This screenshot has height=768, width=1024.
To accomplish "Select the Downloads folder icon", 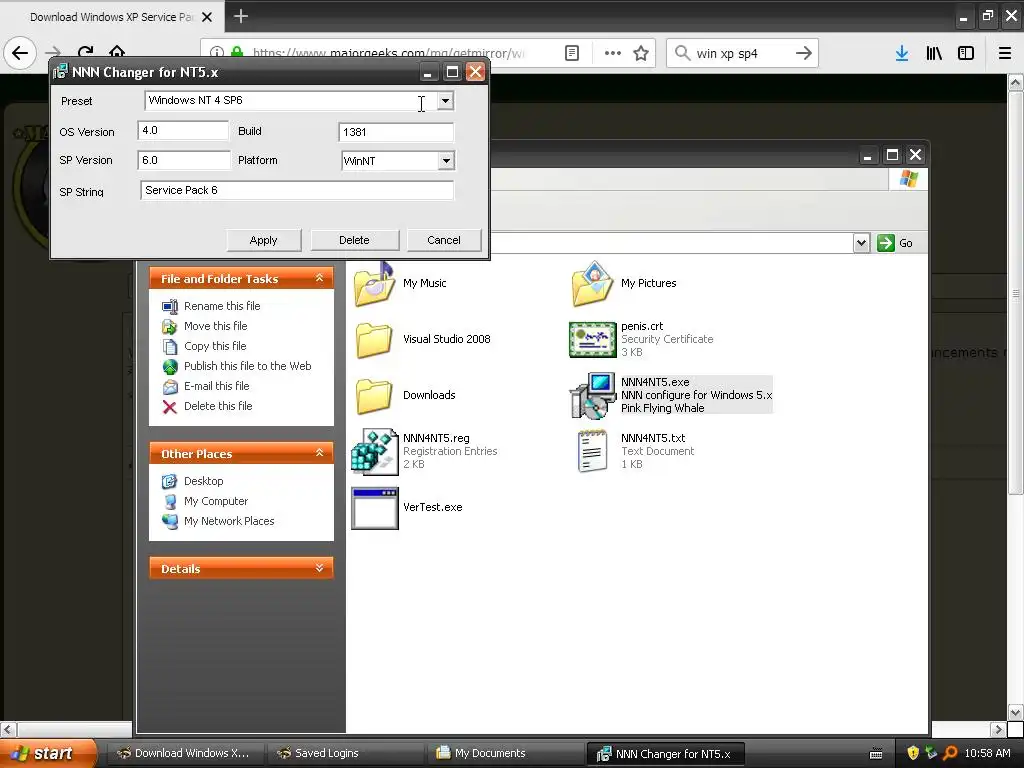I will (x=374, y=396).
